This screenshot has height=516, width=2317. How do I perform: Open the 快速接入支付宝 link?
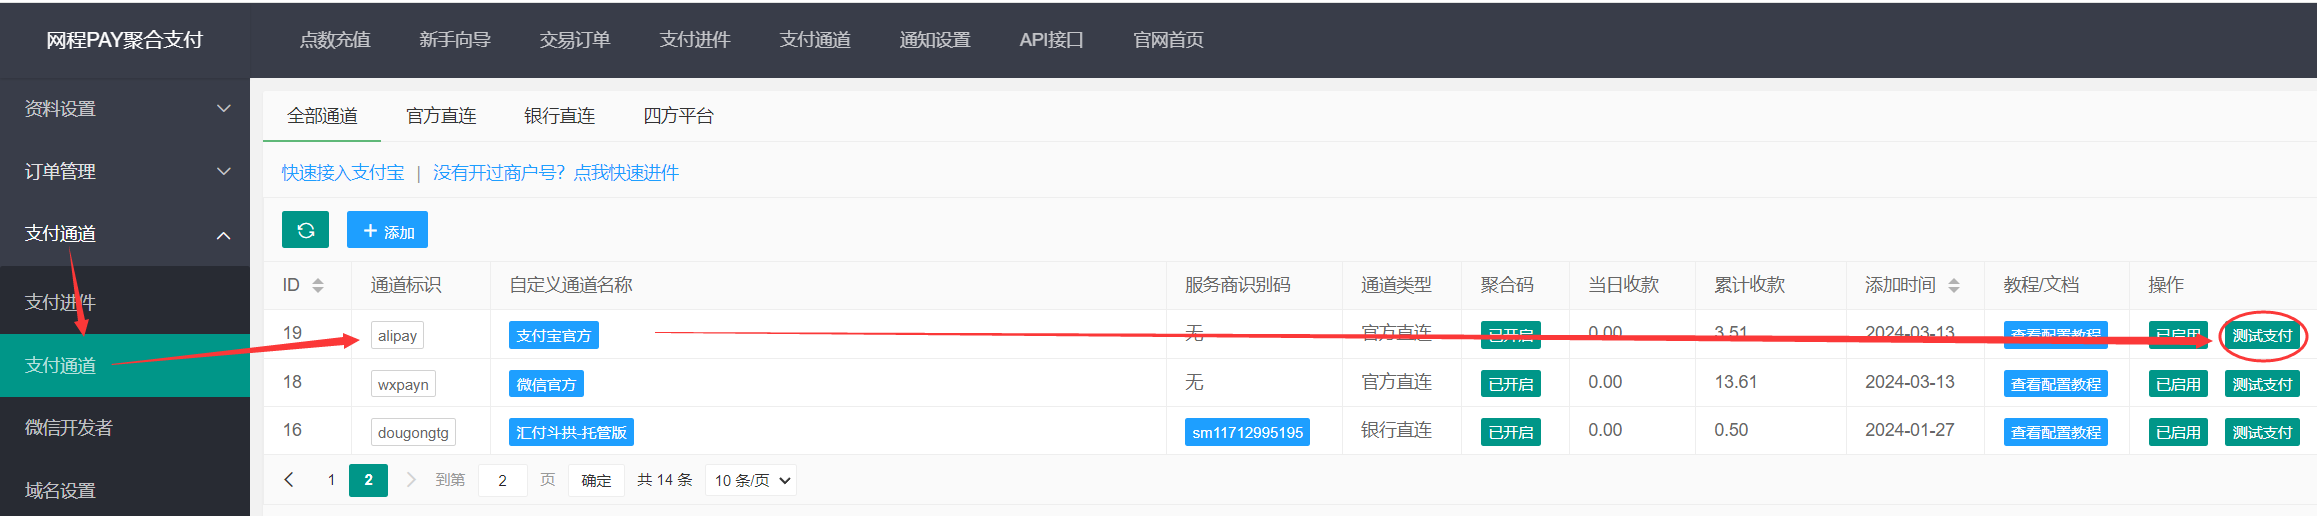343,173
